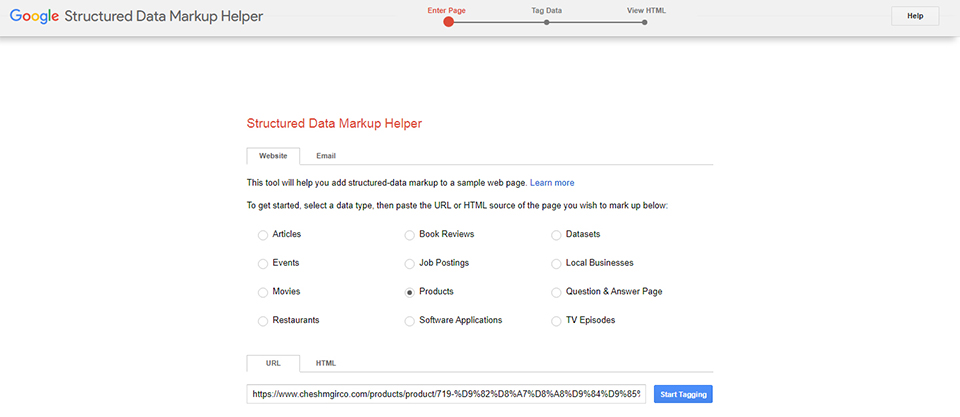Choose the Restaurants radio button

tap(263, 321)
